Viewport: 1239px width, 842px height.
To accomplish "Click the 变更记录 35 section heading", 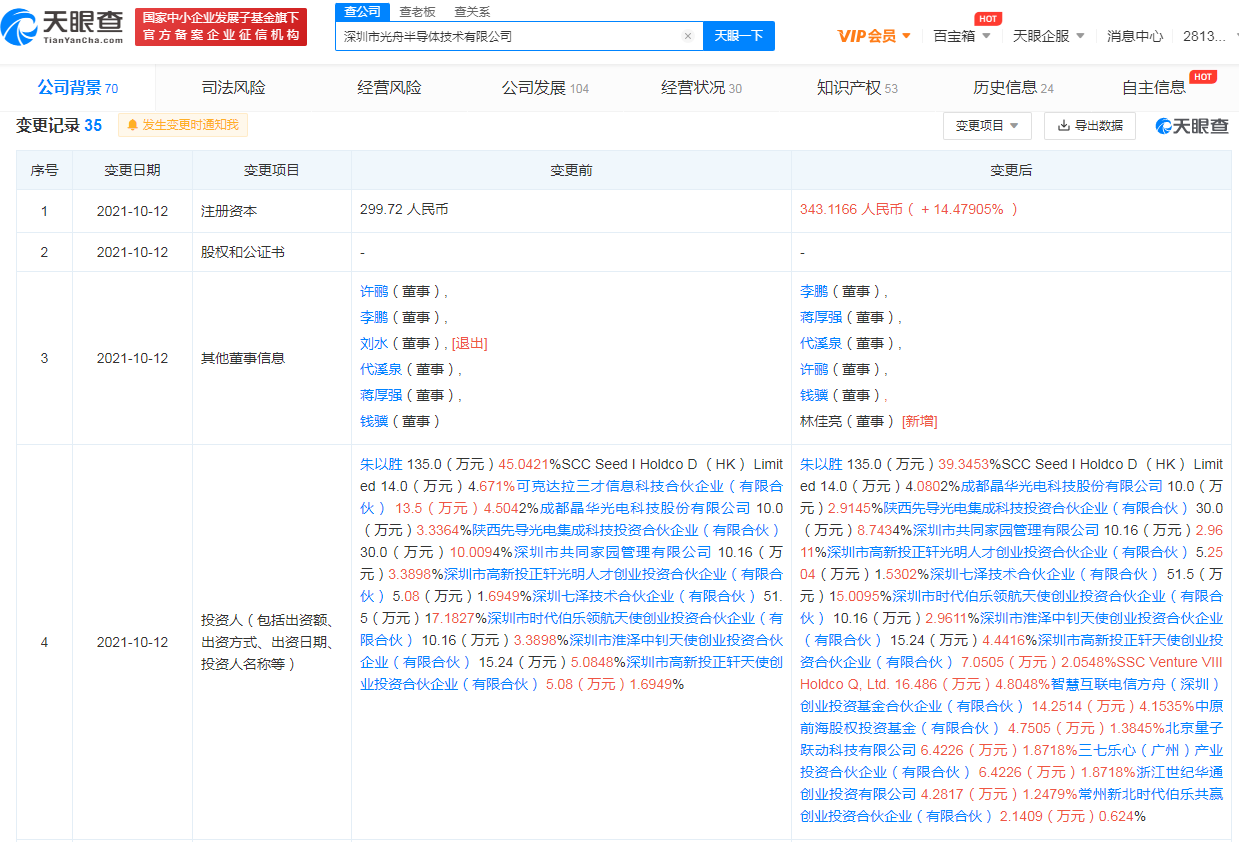I will click(x=58, y=125).
